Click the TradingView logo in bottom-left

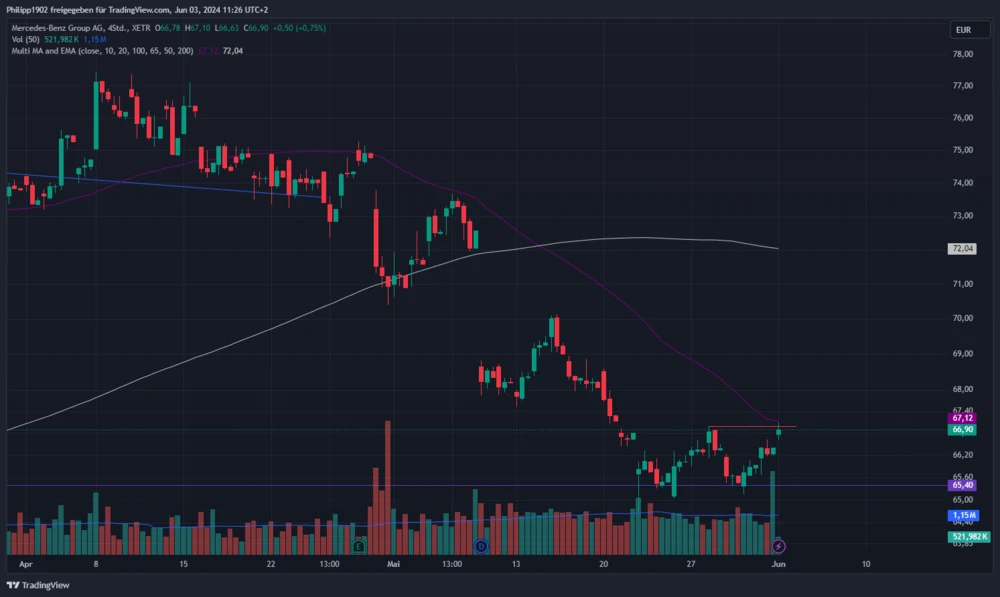[38, 585]
